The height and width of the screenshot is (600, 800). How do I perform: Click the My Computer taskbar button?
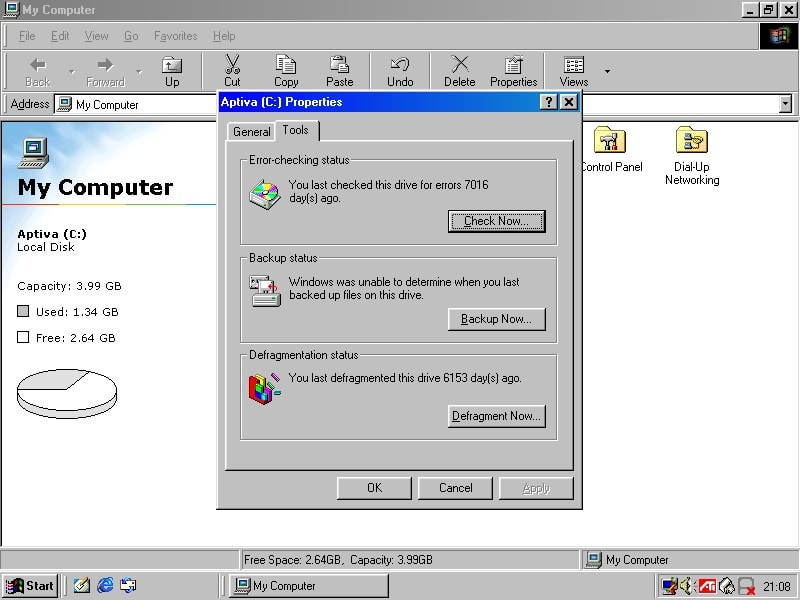coord(309,586)
